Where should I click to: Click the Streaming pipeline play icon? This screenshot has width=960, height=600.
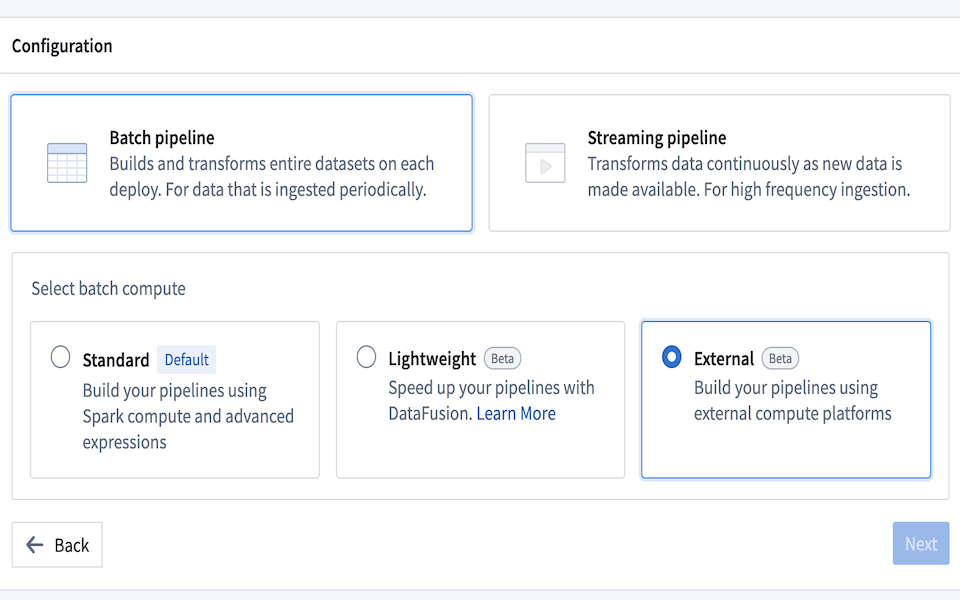(545, 163)
